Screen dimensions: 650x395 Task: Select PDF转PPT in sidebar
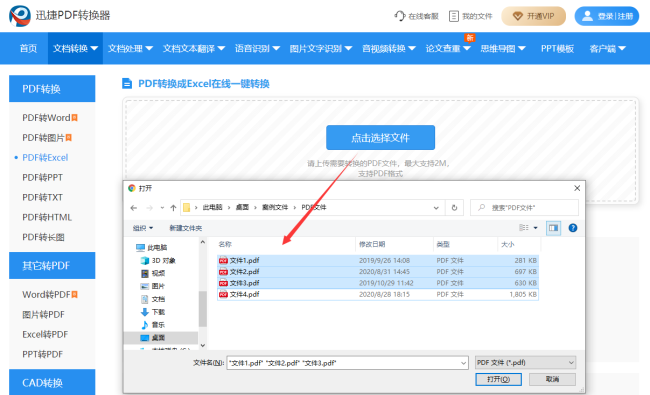pos(42,177)
